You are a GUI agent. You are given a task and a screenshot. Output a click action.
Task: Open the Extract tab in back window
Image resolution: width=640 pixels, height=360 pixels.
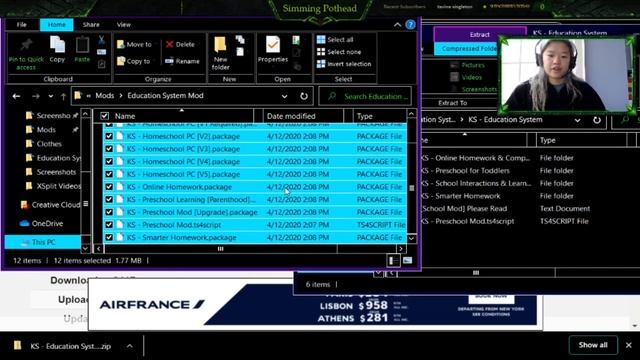coord(480,34)
